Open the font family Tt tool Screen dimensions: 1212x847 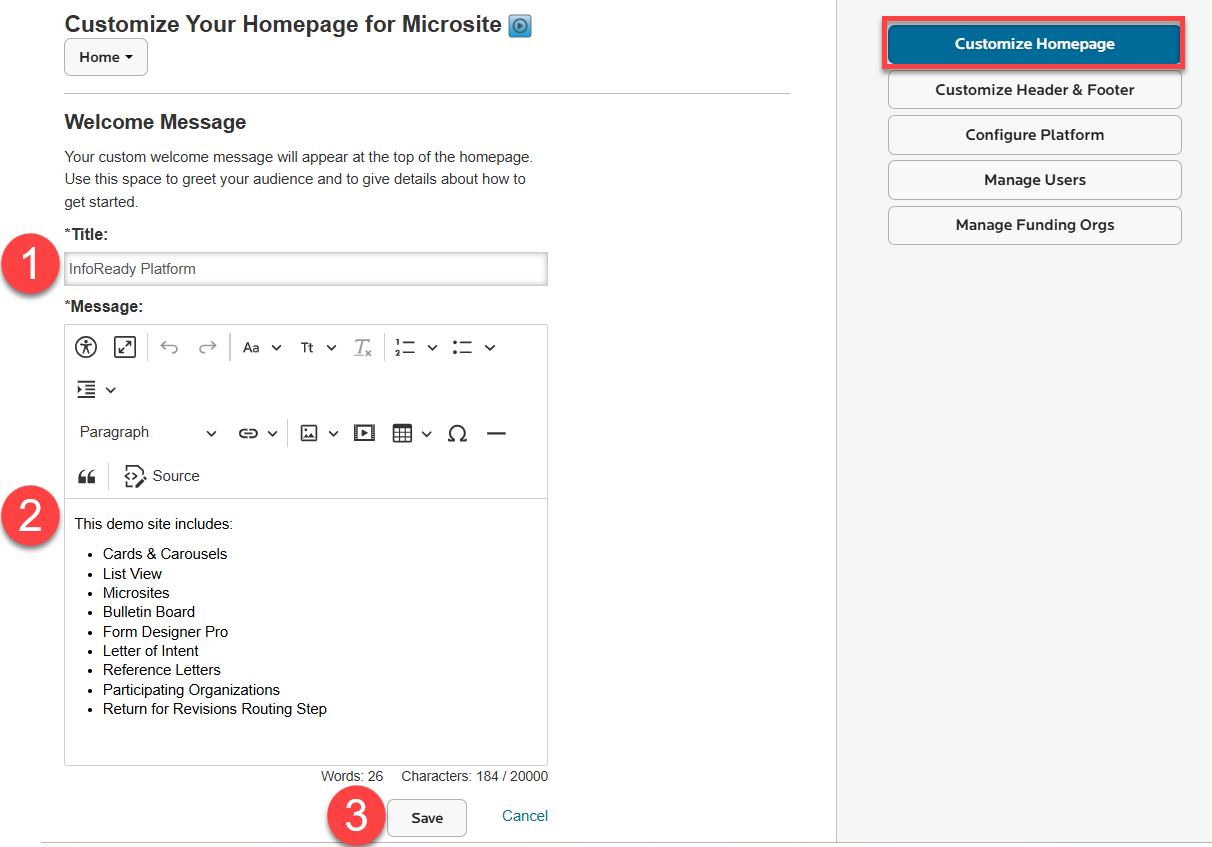307,347
